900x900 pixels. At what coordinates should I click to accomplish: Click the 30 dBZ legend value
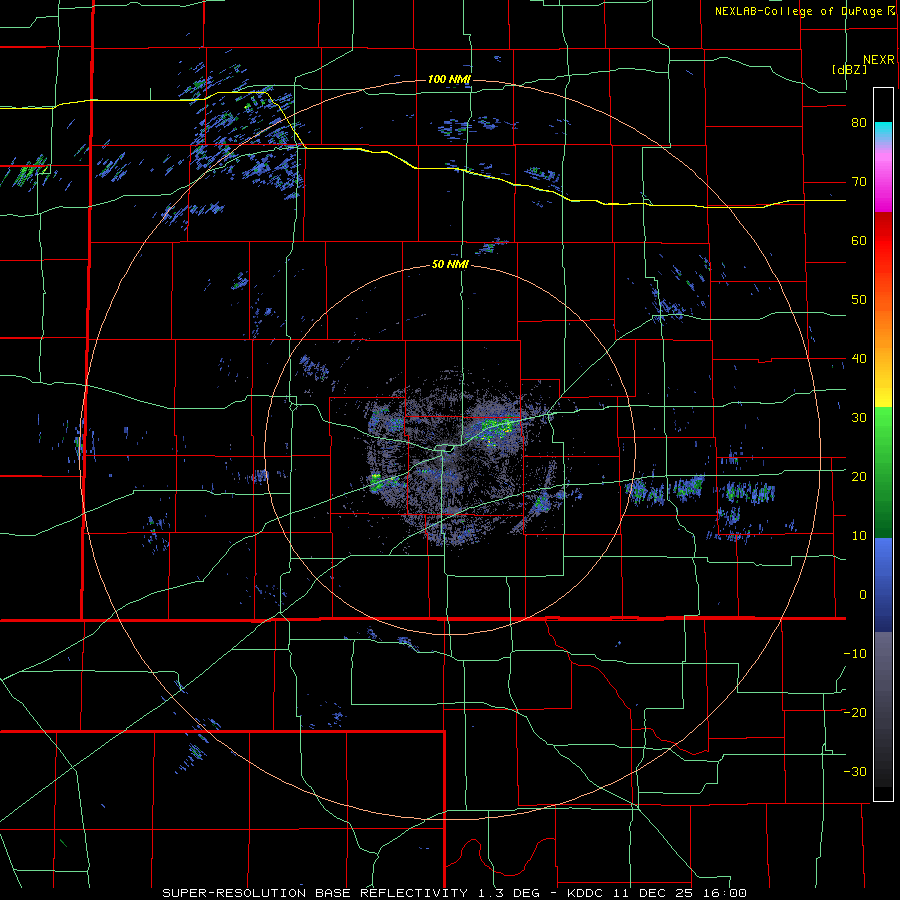[859, 417]
